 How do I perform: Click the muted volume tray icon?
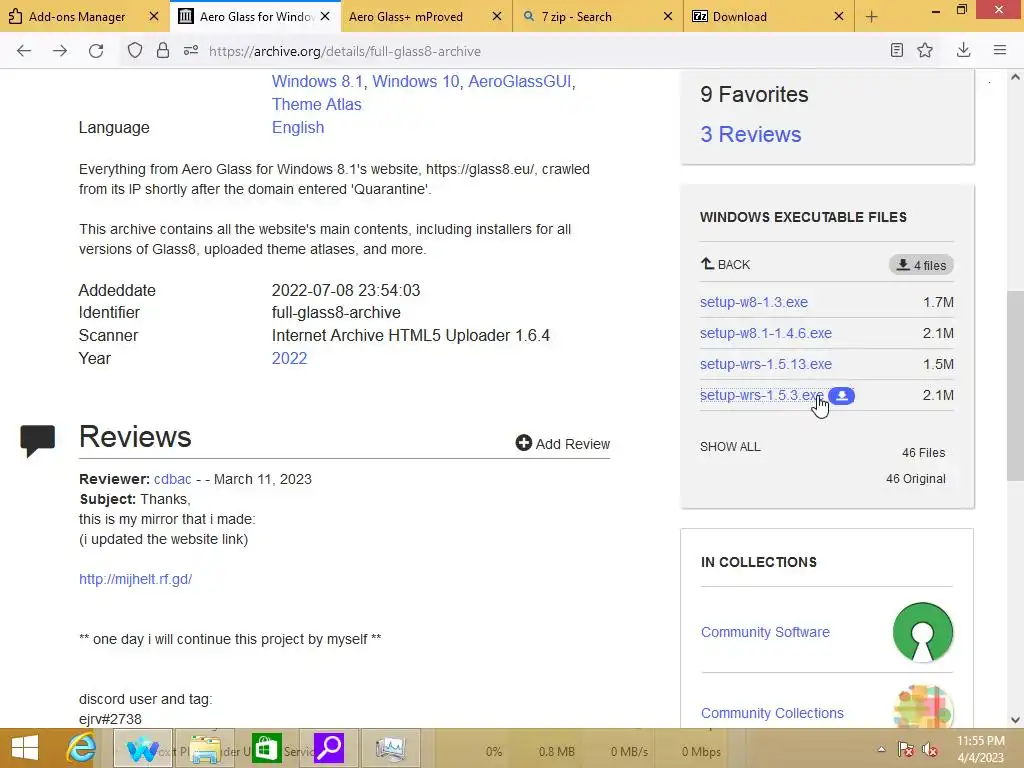pyautogui.click(x=931, y=749)
